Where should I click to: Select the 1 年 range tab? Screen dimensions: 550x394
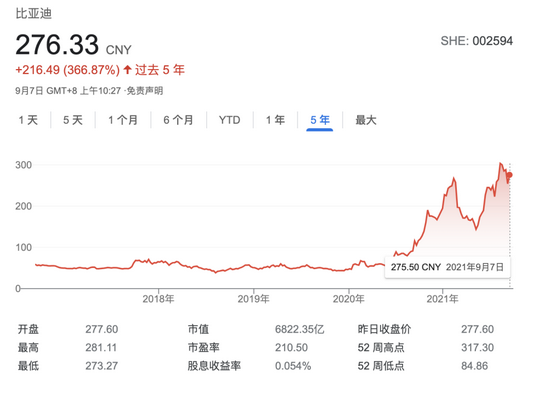(x=275, y=120)
